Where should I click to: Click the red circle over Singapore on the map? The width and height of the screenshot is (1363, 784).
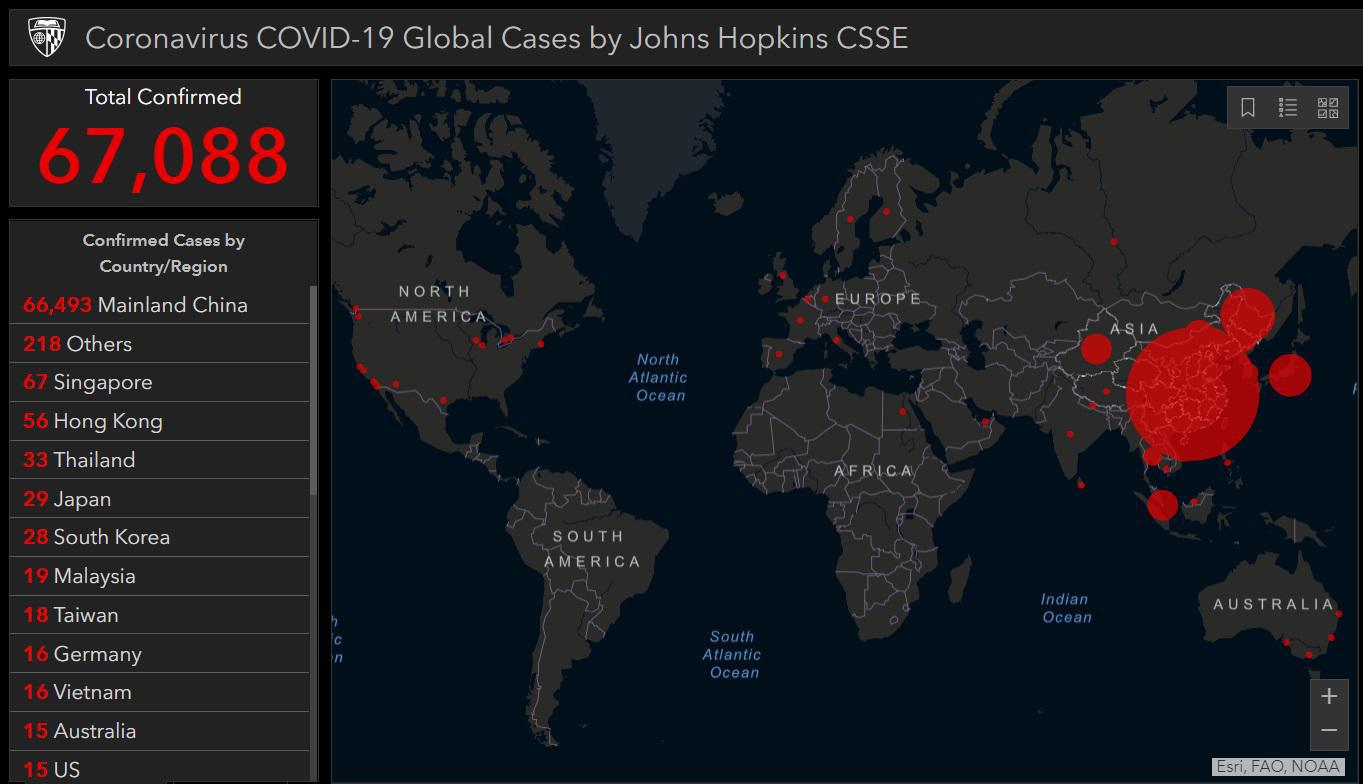(x=1163, y=505)
